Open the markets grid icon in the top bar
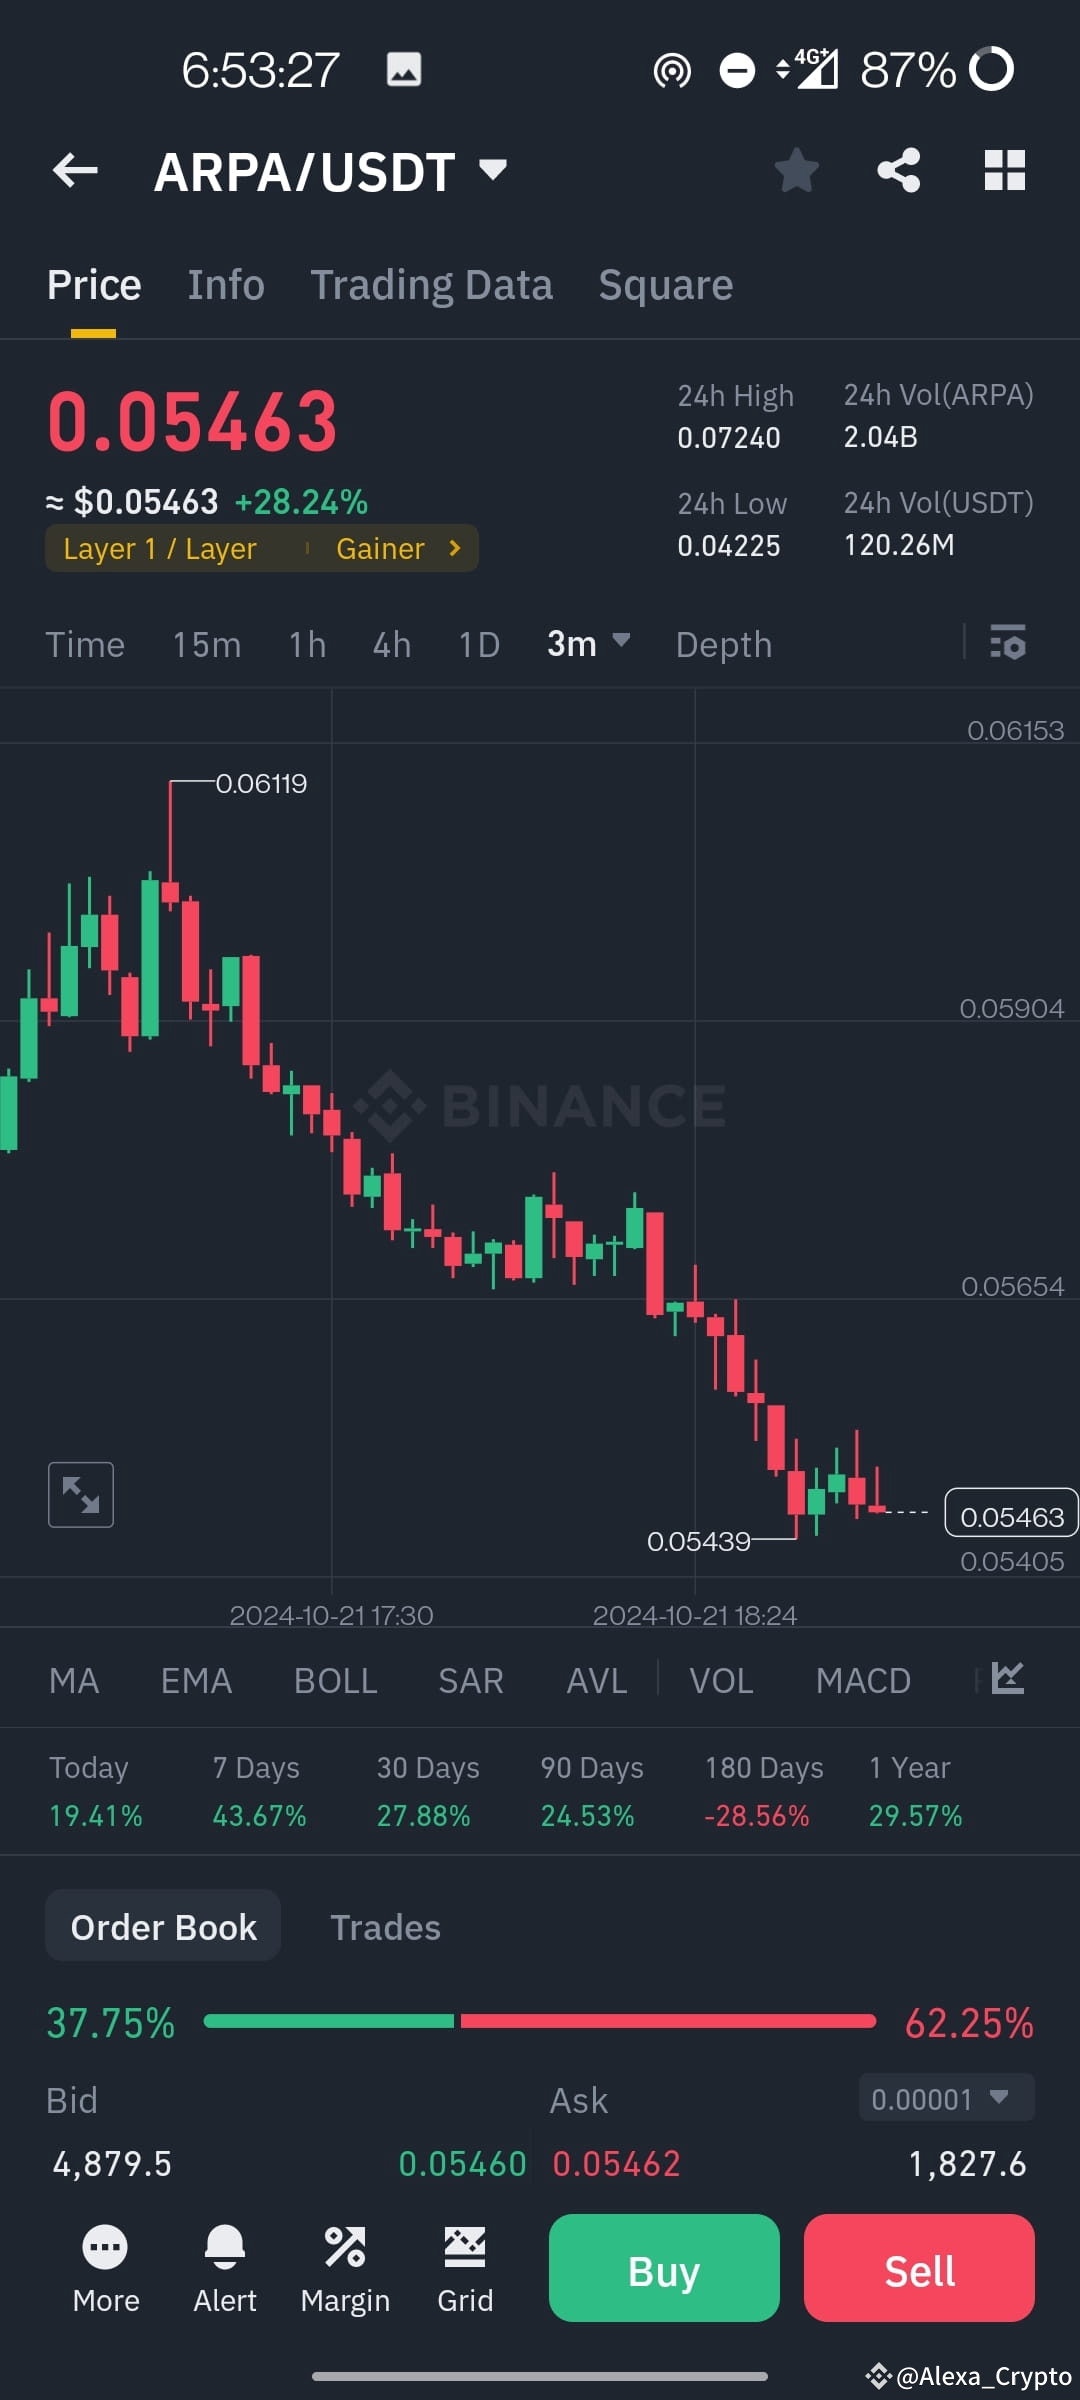Screen dimensions: 1080x2400 [1004, 170]
